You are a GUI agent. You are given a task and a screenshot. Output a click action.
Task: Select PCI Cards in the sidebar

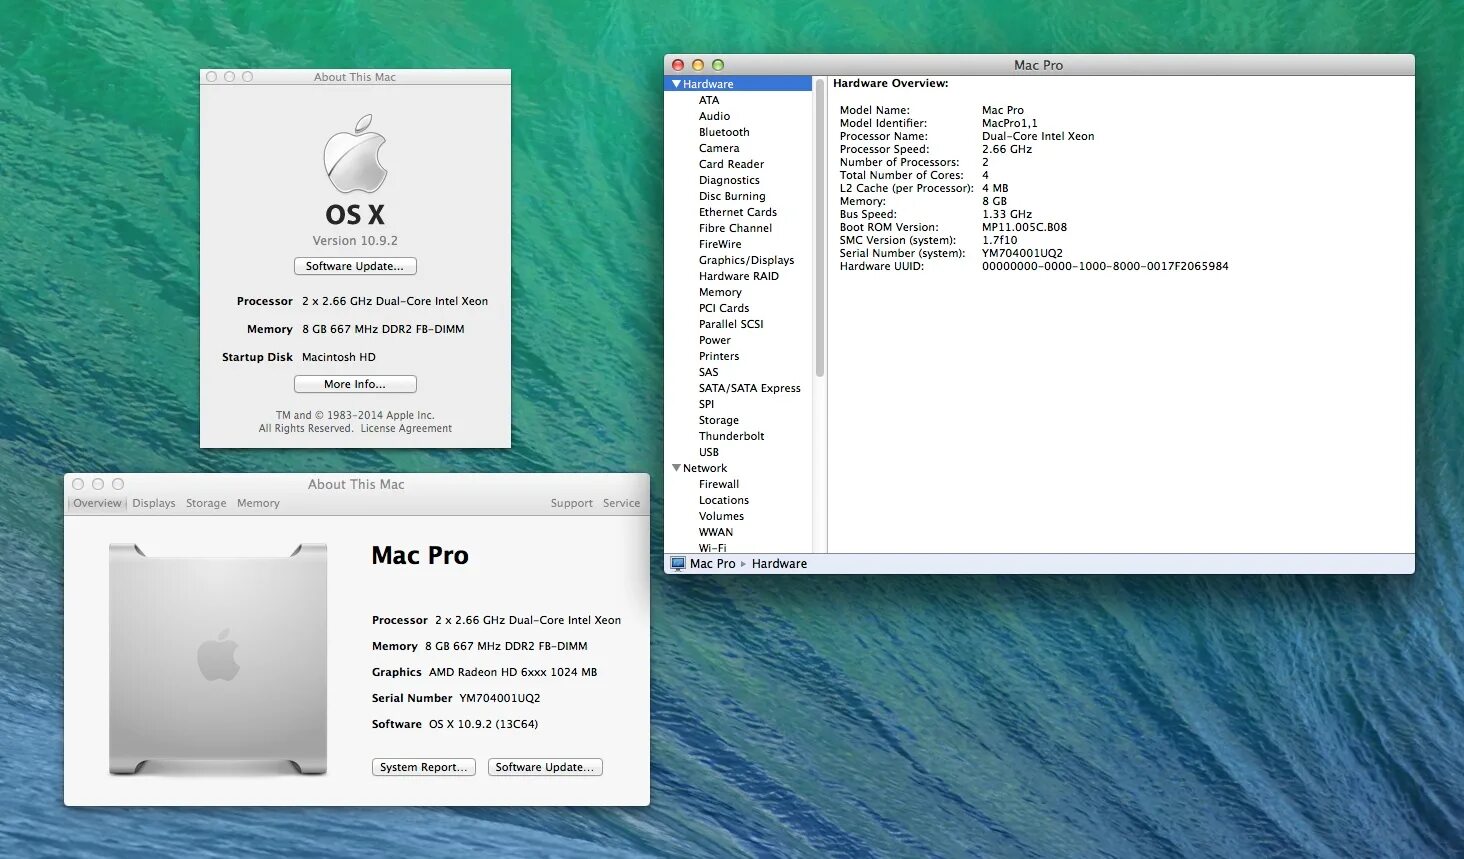pyautogui.click(x=724, y=308)
